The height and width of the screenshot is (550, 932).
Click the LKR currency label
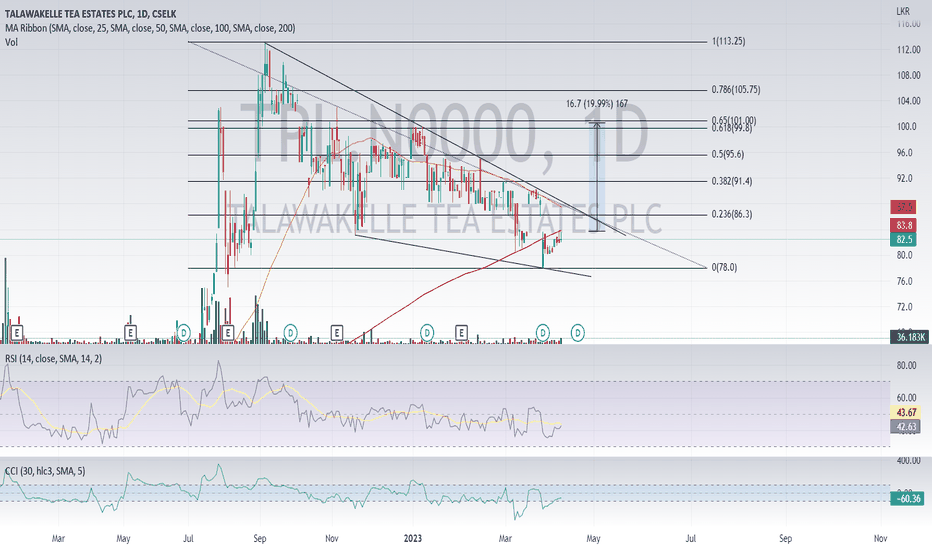(903, 11)
